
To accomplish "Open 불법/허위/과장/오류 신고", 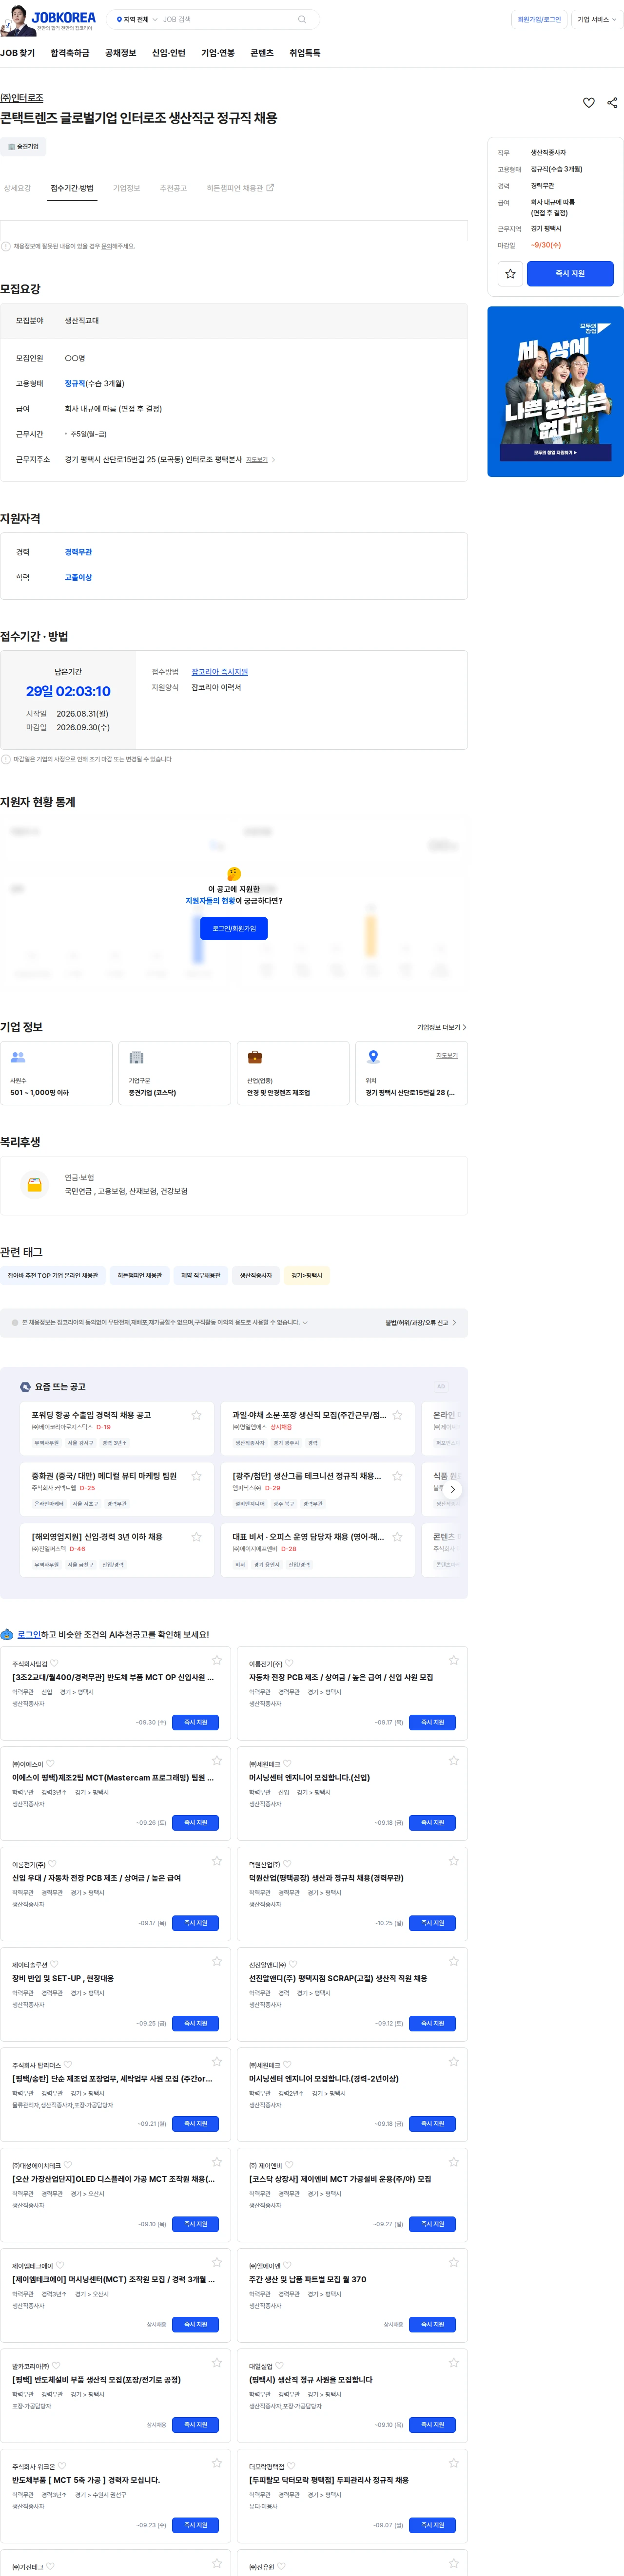I will tap(421, 1322).
